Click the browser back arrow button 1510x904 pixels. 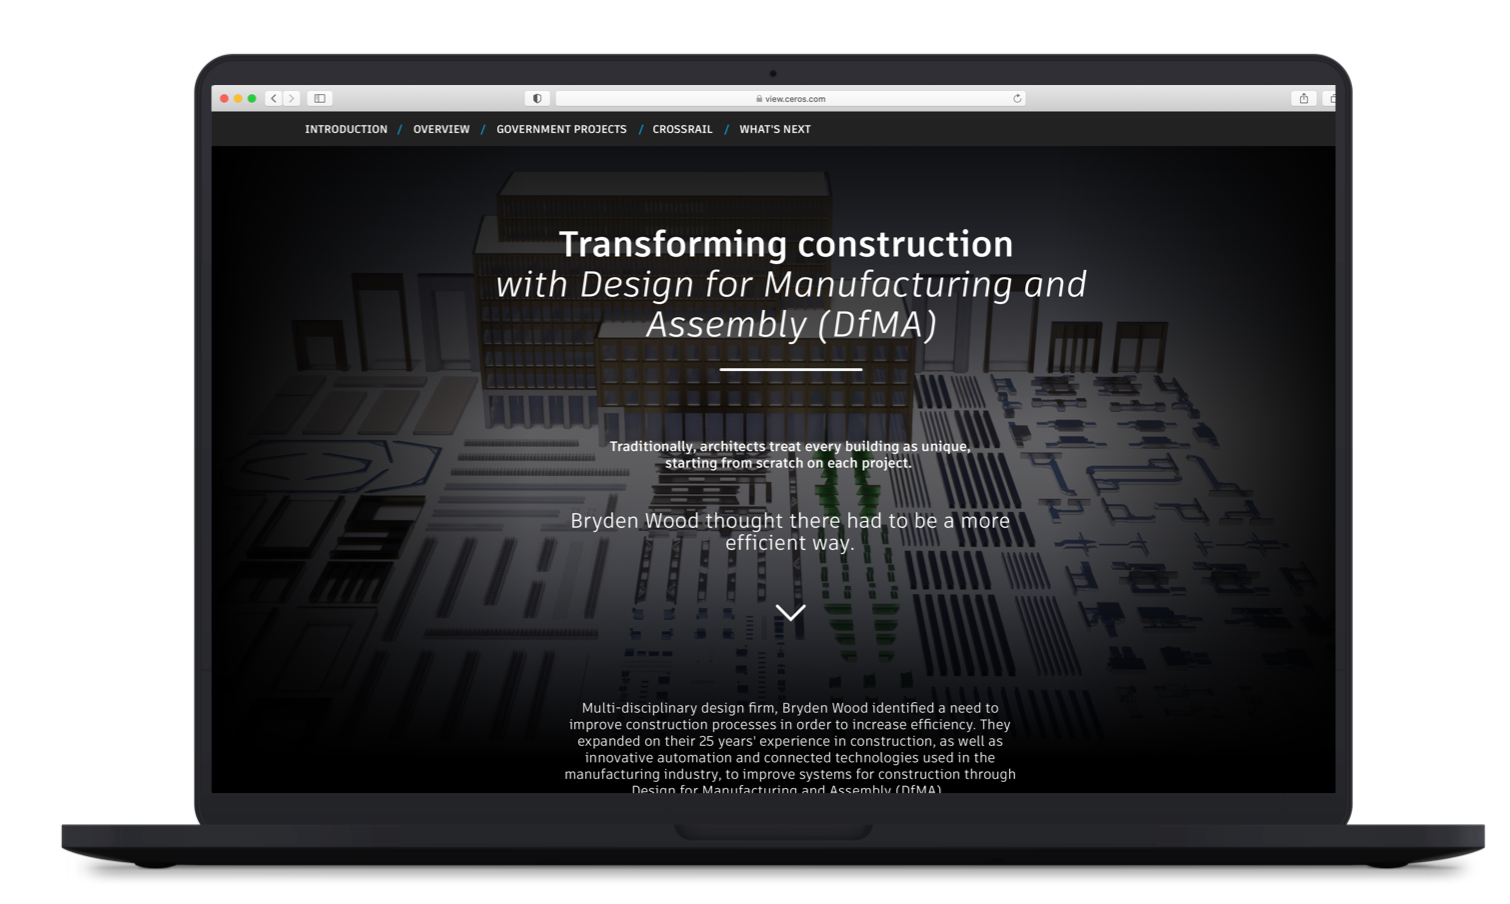click(274, 98)
